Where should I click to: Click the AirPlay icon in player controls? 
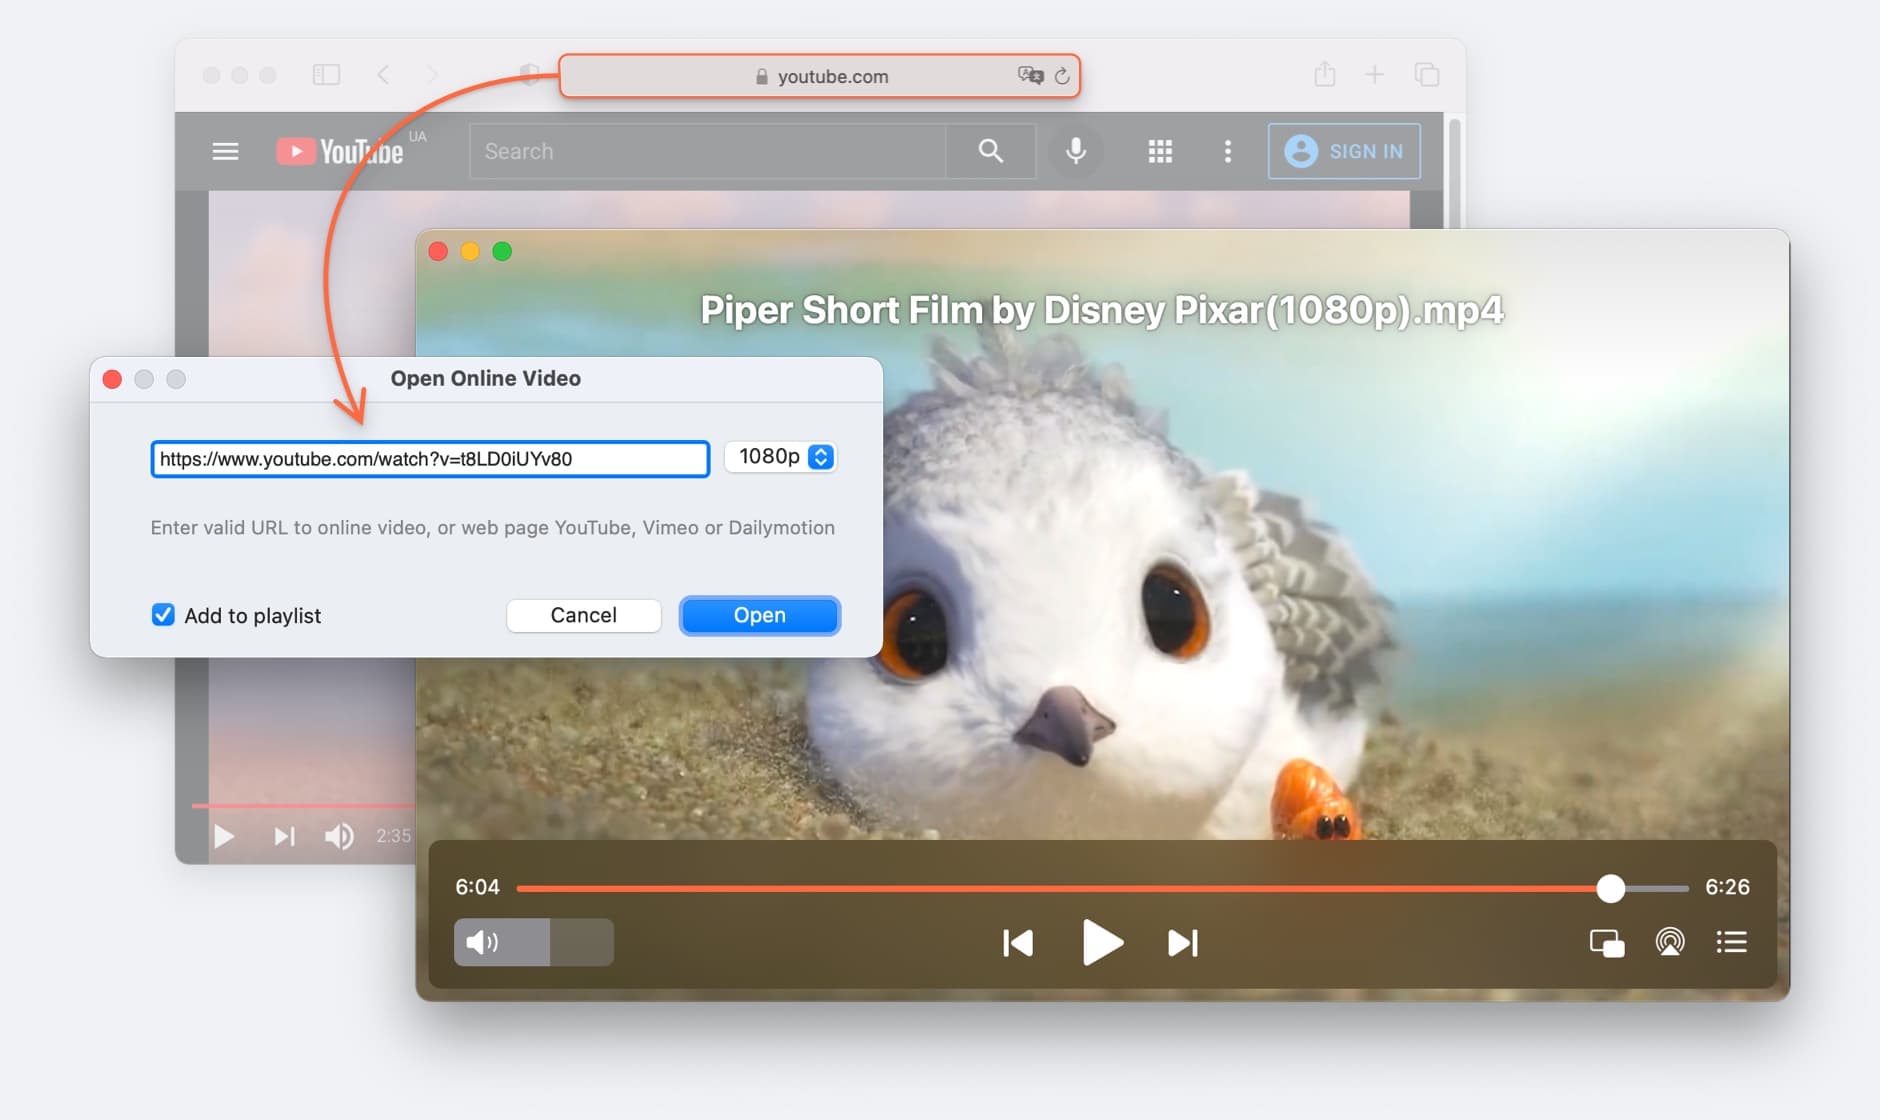point(1669,942)
